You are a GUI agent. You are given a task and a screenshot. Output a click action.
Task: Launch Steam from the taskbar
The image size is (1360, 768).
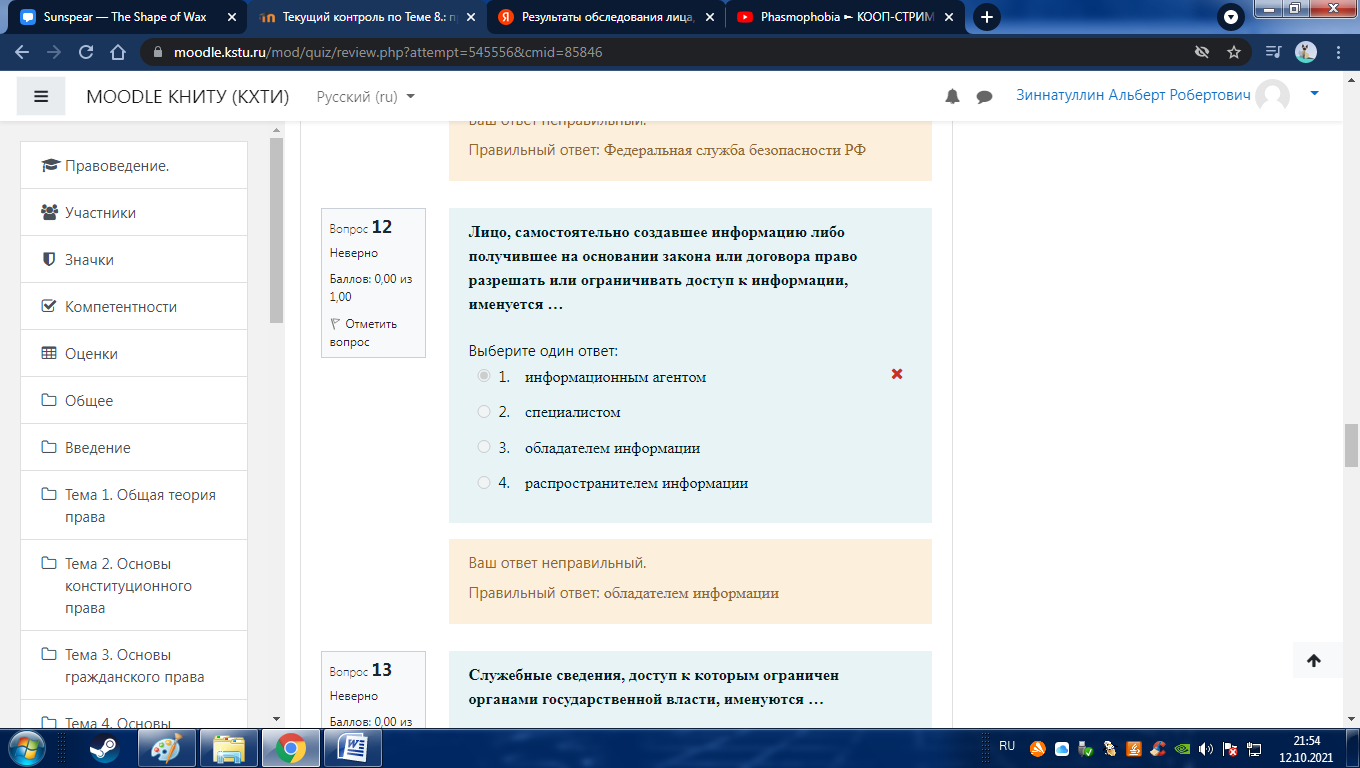pyautogui.click(x=102, y=747)
